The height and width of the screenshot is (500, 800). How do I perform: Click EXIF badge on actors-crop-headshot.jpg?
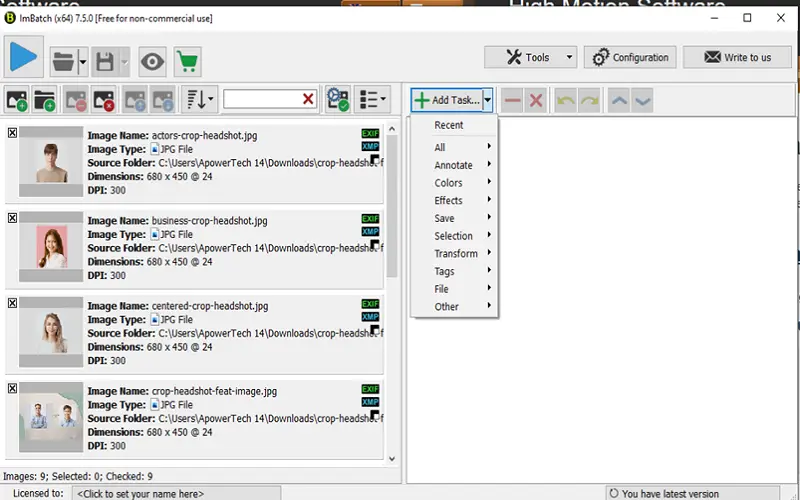pos(370,133)
